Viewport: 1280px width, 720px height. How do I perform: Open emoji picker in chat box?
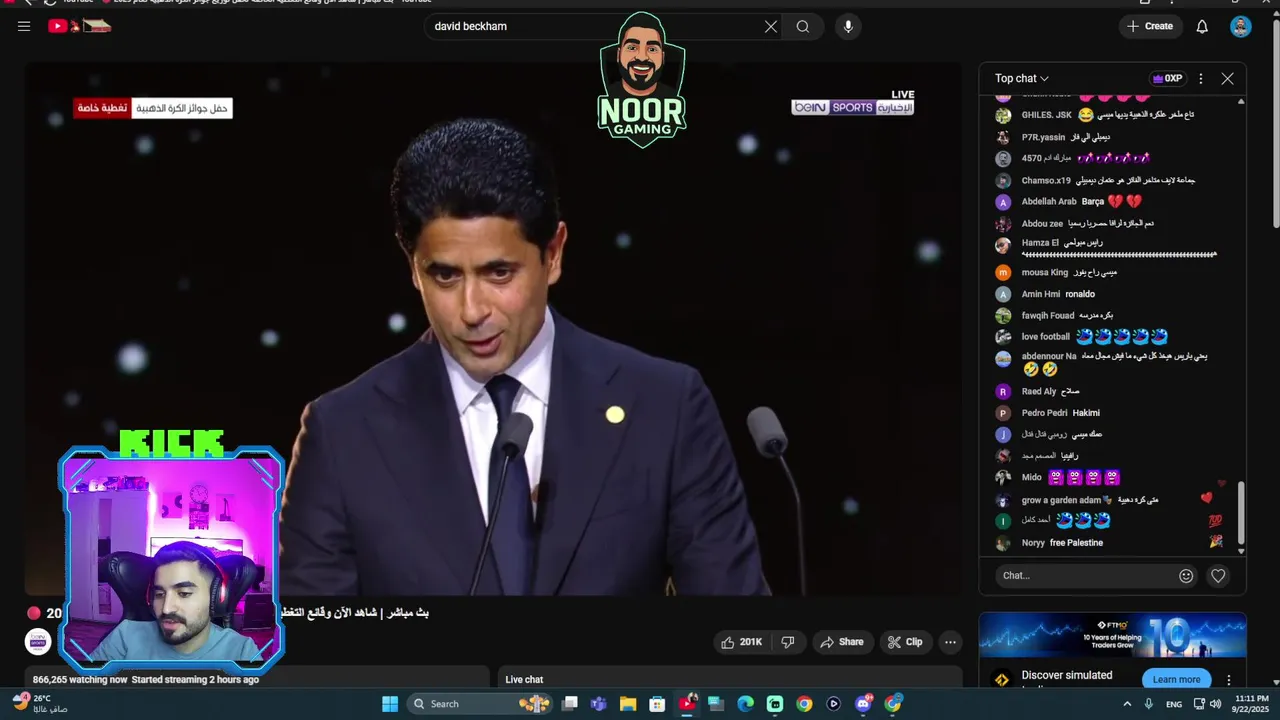(x=1186, y=576)
